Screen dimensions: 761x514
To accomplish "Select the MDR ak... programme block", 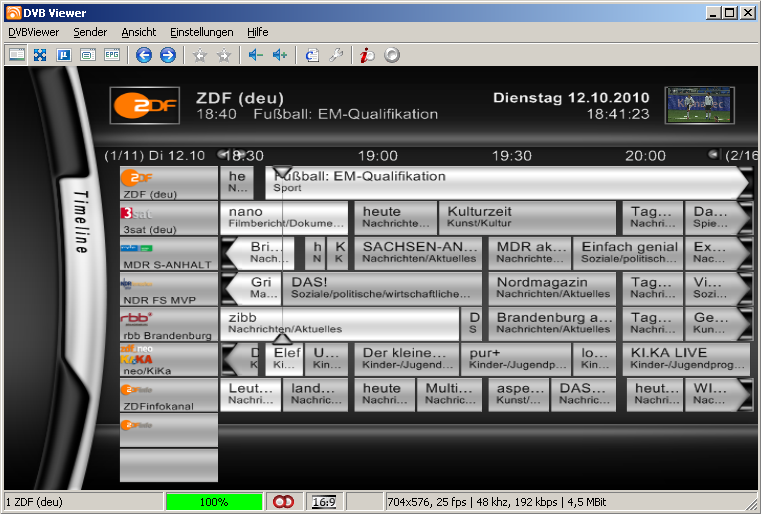I will pos(529,253).
